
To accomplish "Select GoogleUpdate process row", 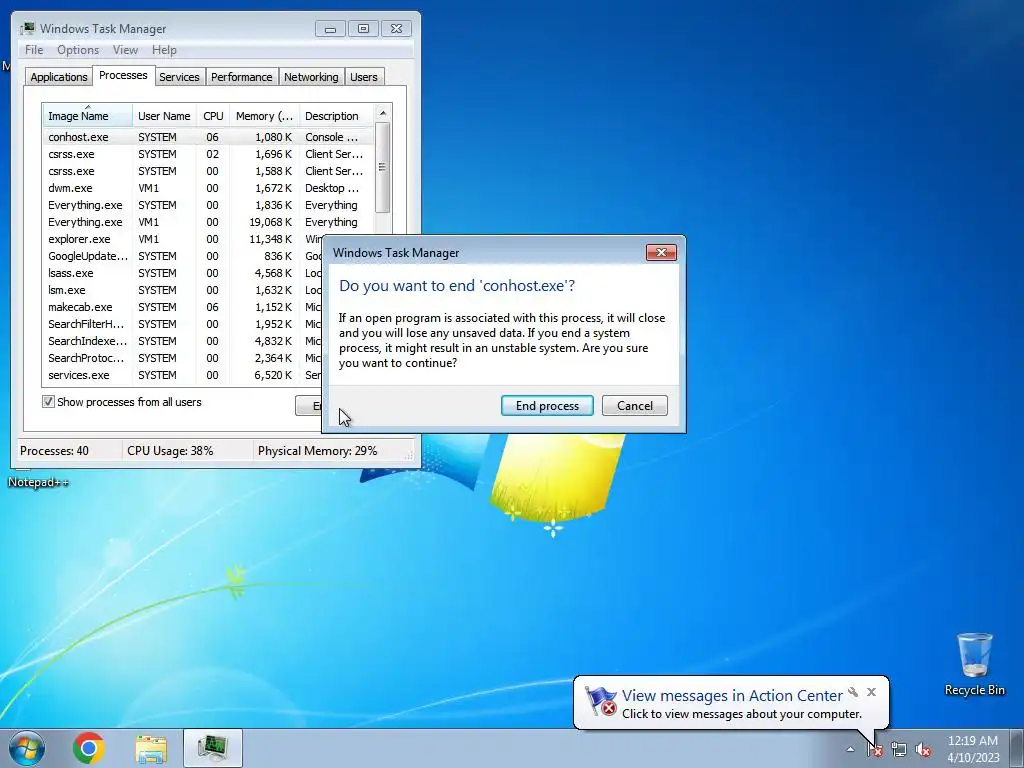I will click(x=183, y=256).
